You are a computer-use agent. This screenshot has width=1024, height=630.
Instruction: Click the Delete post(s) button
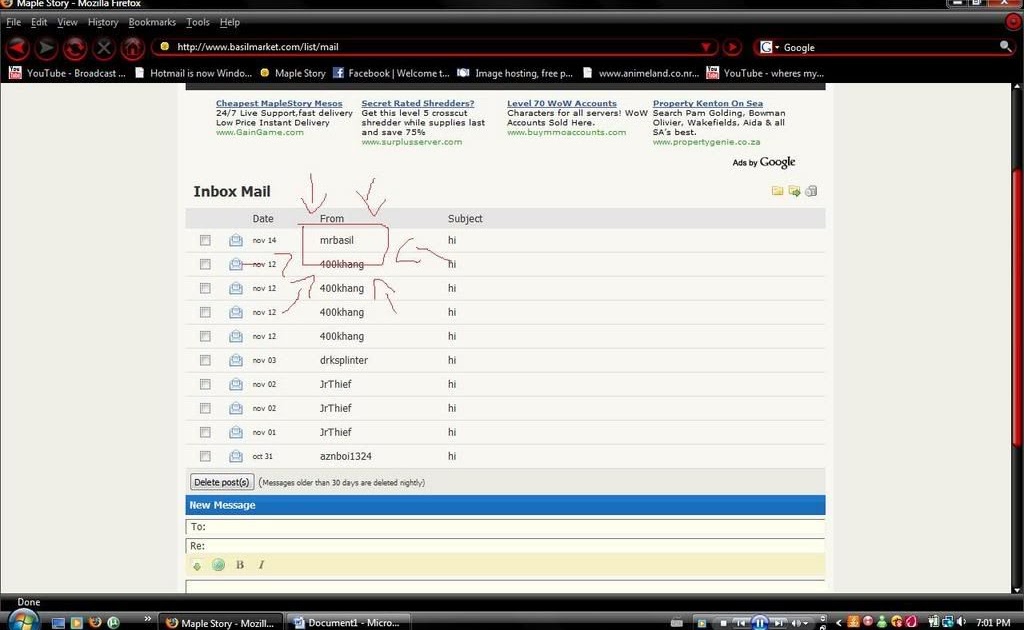[x=221, y=482]
